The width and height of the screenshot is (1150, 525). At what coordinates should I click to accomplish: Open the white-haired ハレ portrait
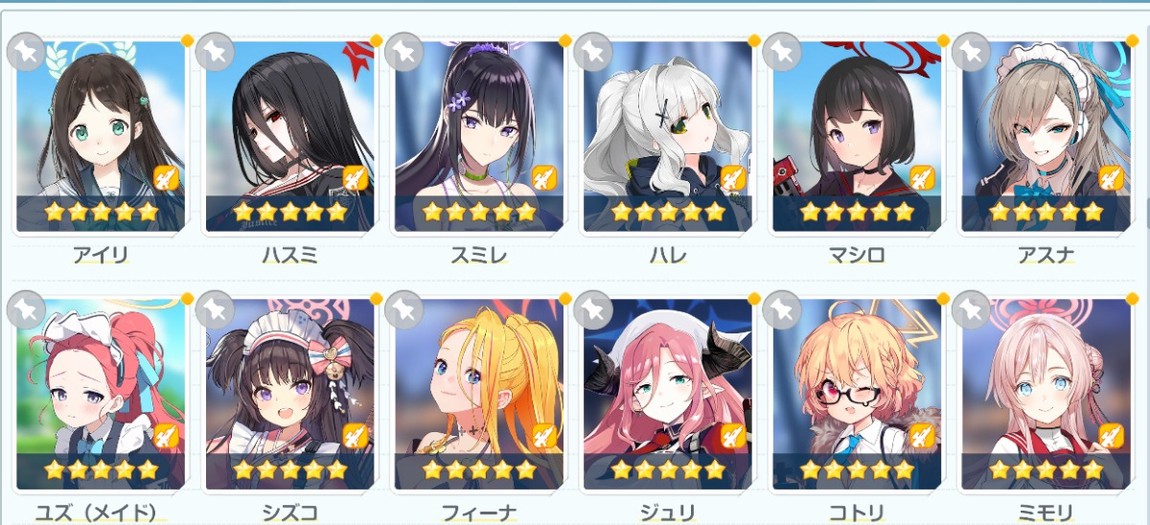[x=668, y=136]
